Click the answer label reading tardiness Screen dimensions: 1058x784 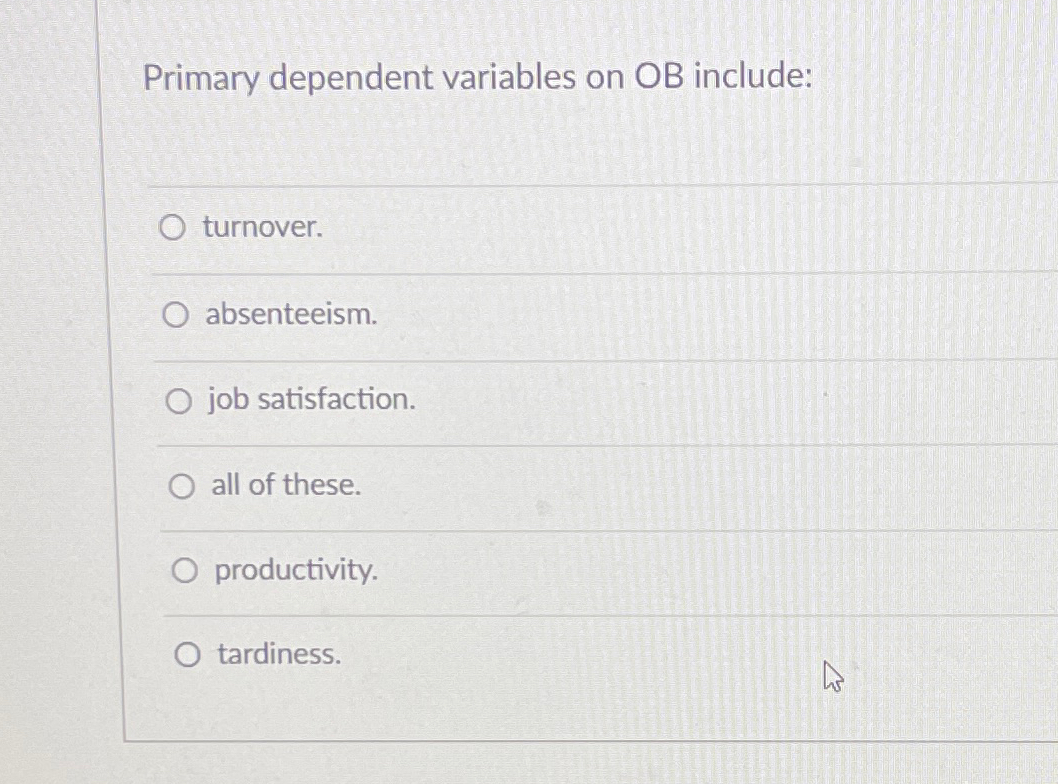pyautogui.click(x=277, y=655)
